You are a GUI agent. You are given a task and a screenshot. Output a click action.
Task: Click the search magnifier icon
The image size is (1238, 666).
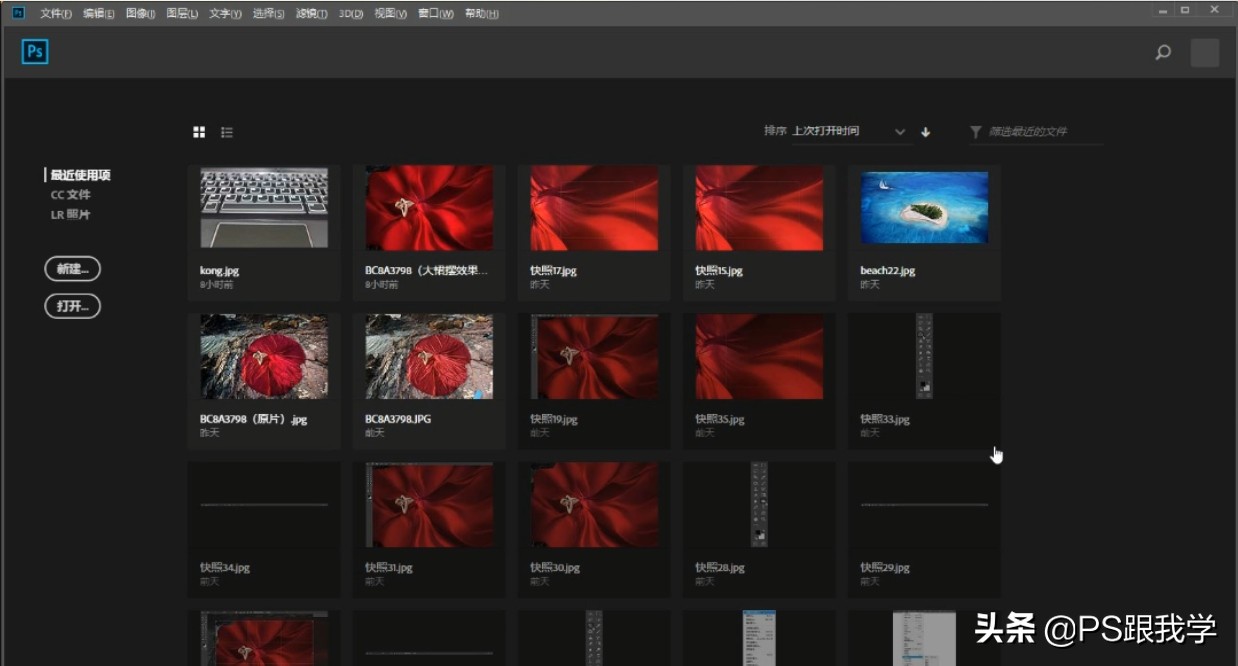[x=1162, y=51]
